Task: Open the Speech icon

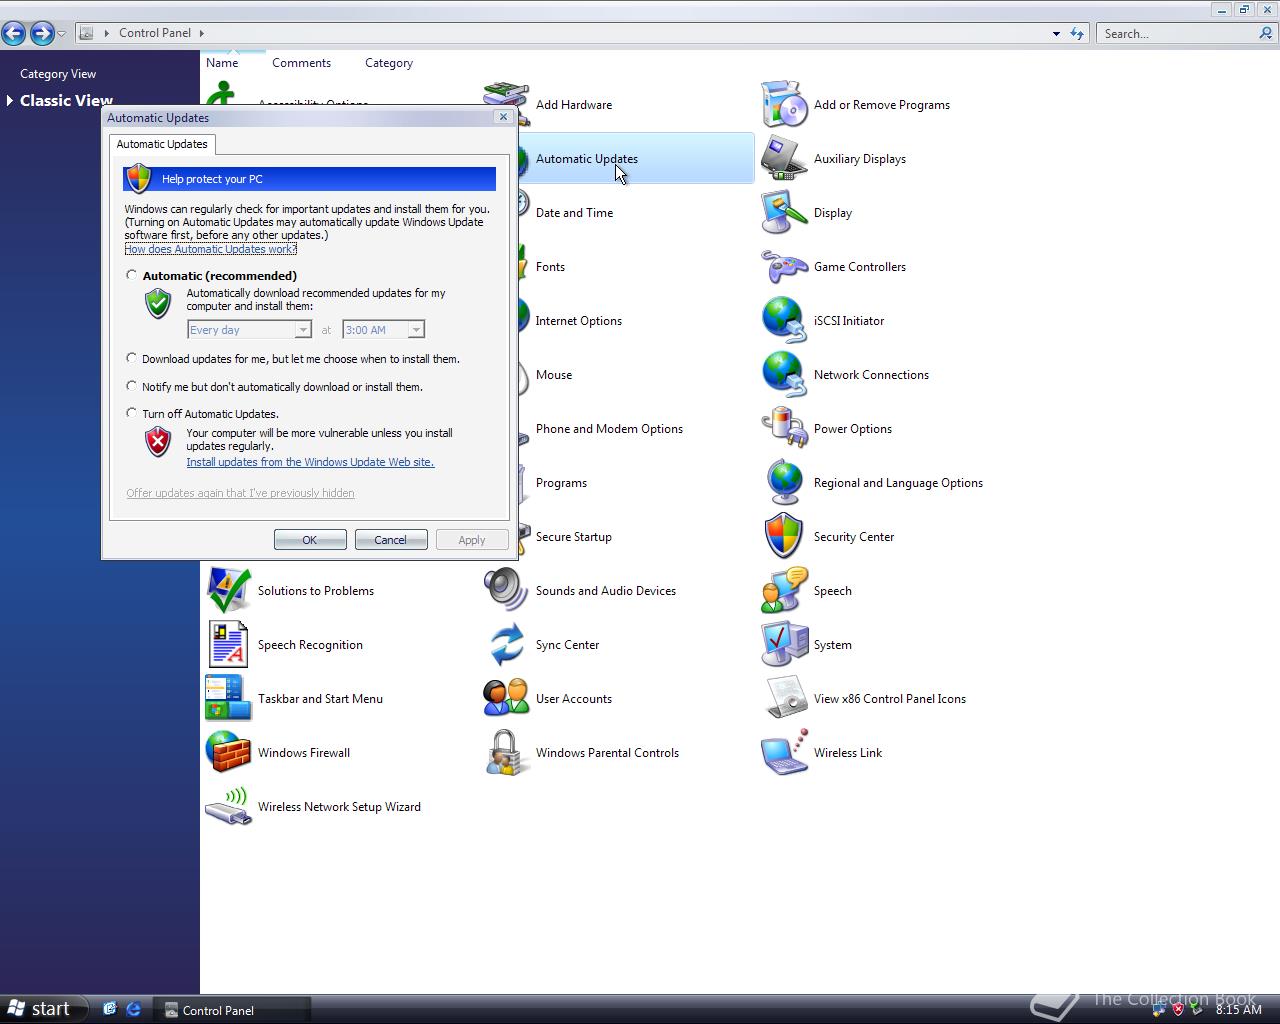Action: [784, 591]
